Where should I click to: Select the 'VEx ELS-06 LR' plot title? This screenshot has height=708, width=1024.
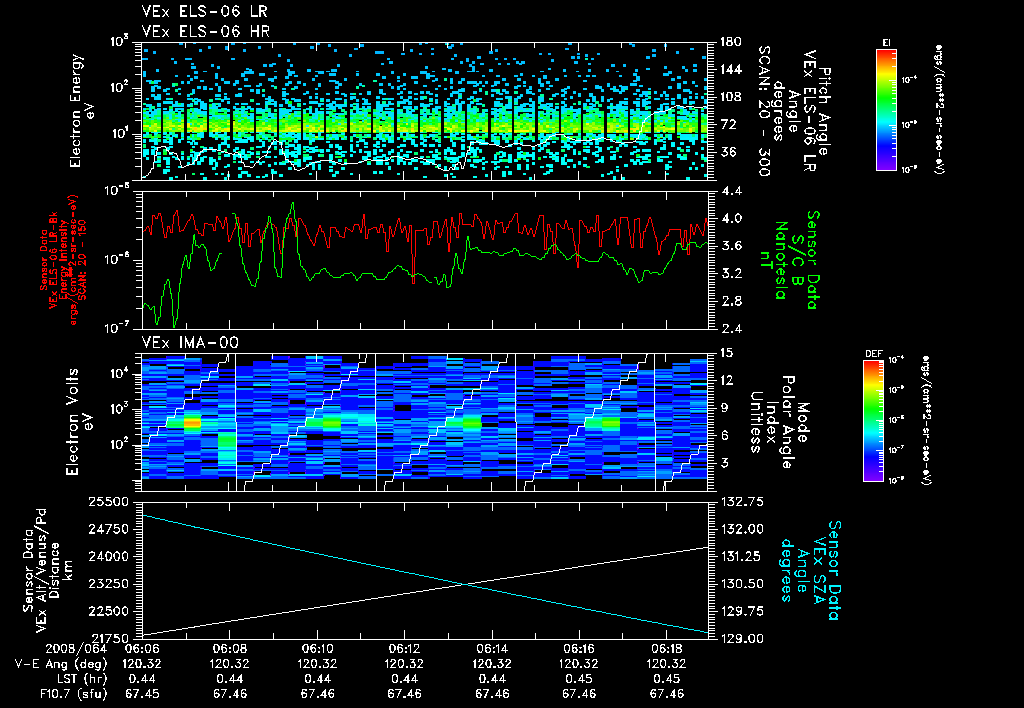tap(204, 11)
